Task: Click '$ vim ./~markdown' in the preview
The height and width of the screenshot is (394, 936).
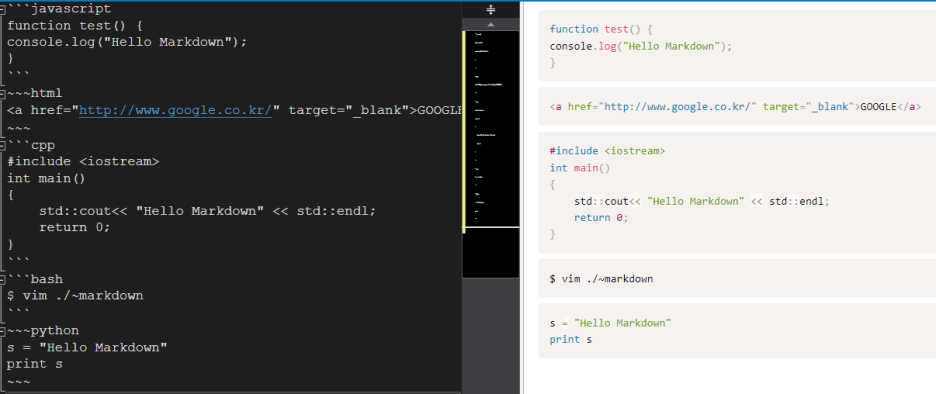Action: pyautogui.click(x=601, y=279)
